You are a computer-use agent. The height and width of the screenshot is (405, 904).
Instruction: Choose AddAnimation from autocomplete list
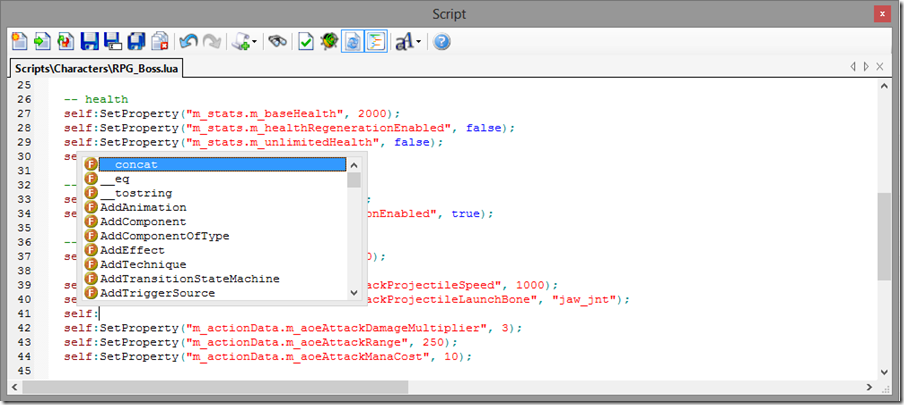click(x=143, y=207)
